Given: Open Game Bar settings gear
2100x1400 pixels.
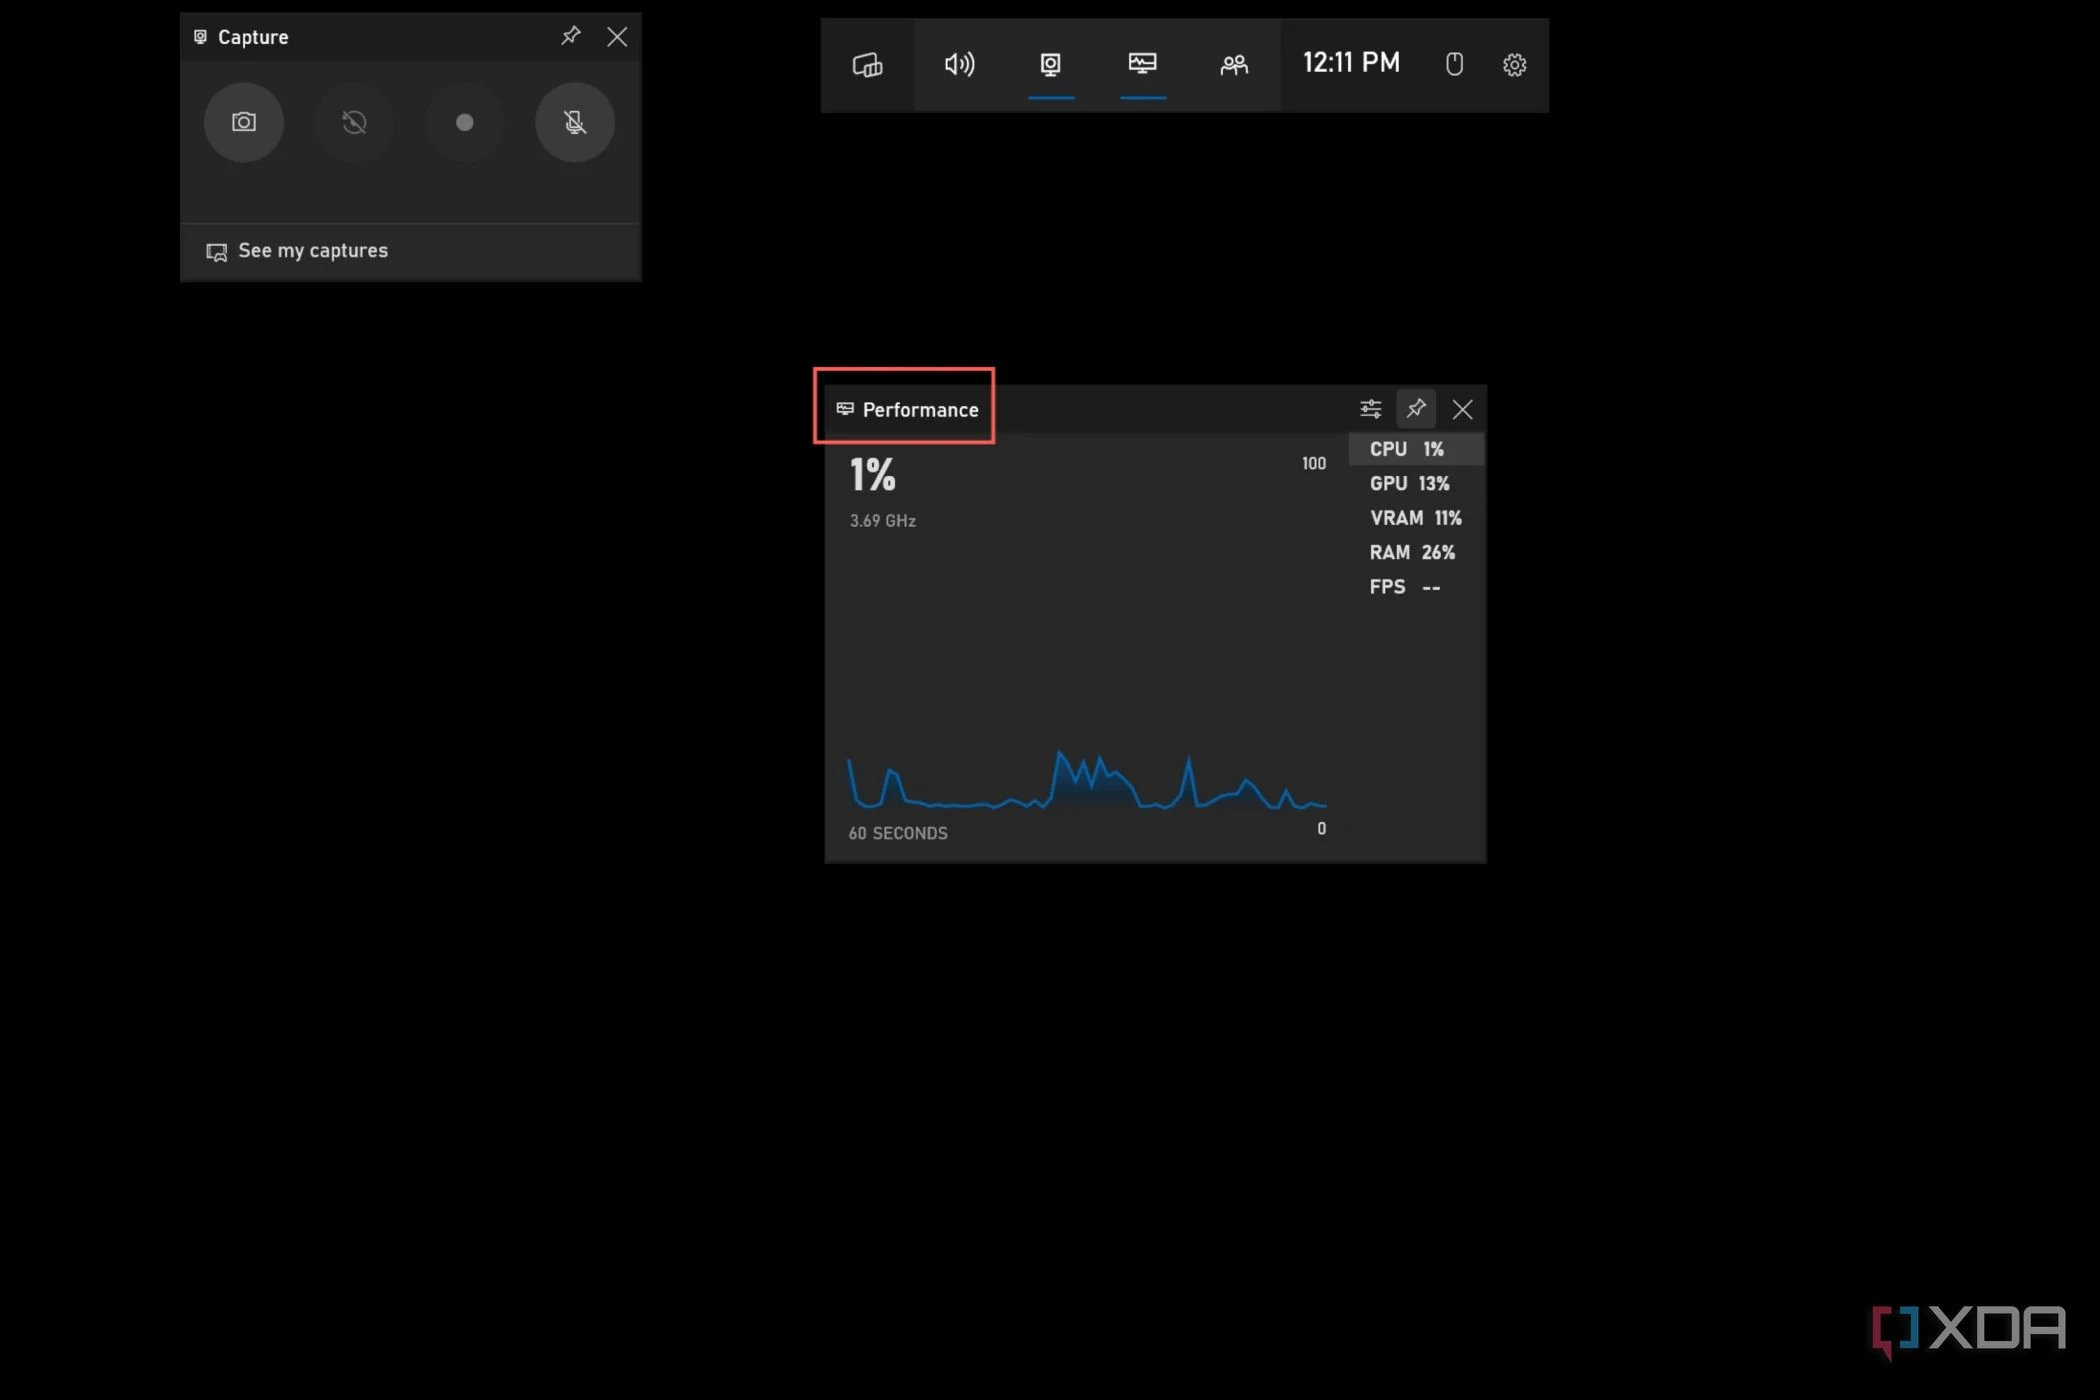Looking at the screenshot, I should [x=1514, y=65].
